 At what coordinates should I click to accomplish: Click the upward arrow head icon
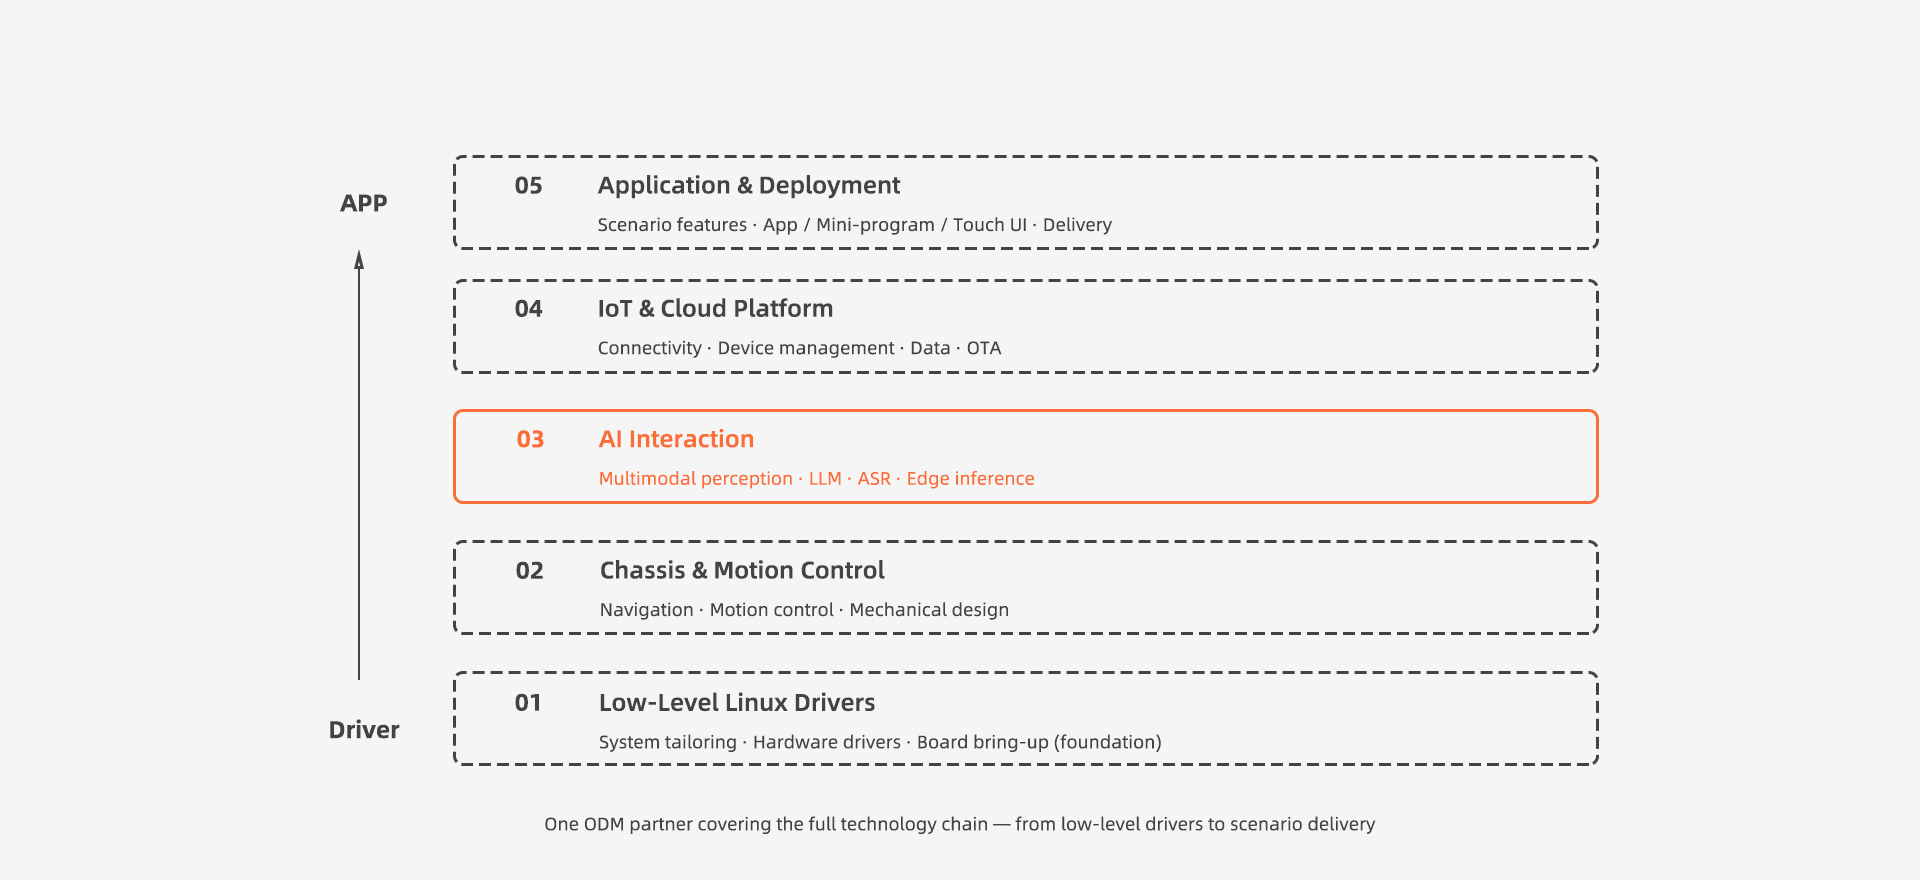359,260
